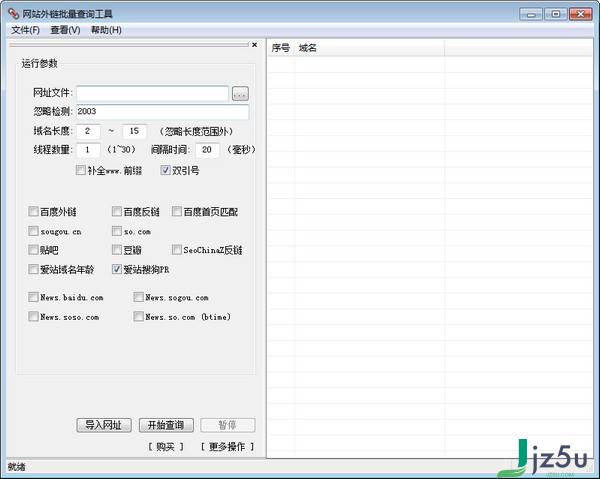Click the 导入网址 button
The image size is (600, 479).
(104, 425)
